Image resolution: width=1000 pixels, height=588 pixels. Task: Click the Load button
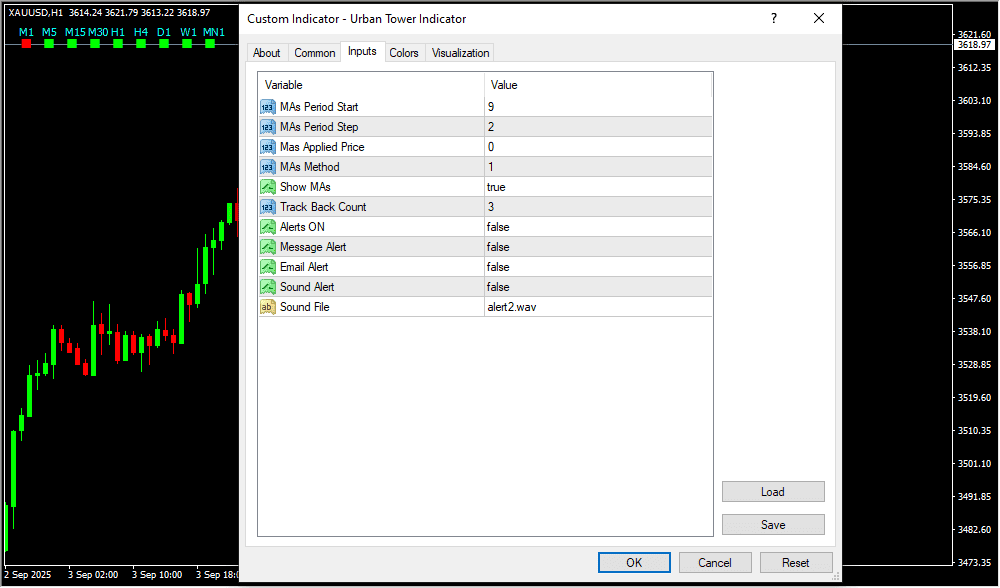(773, 492)
